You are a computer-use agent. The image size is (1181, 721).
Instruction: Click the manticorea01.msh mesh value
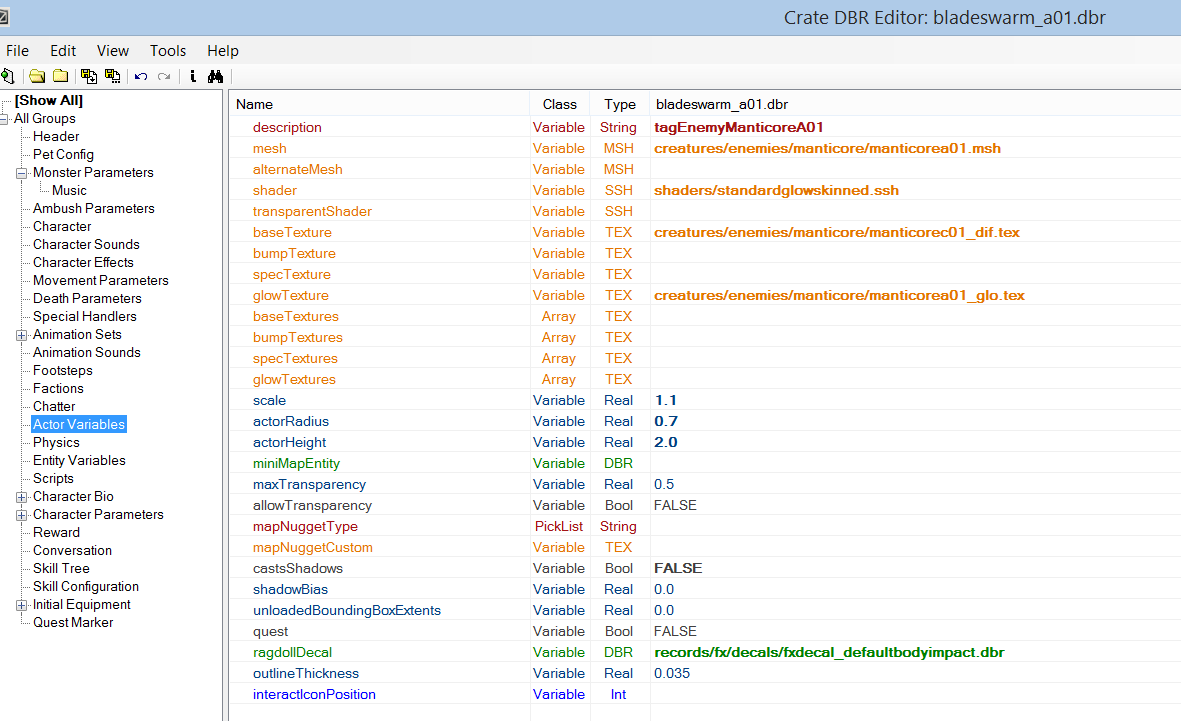tap(827, 148)
